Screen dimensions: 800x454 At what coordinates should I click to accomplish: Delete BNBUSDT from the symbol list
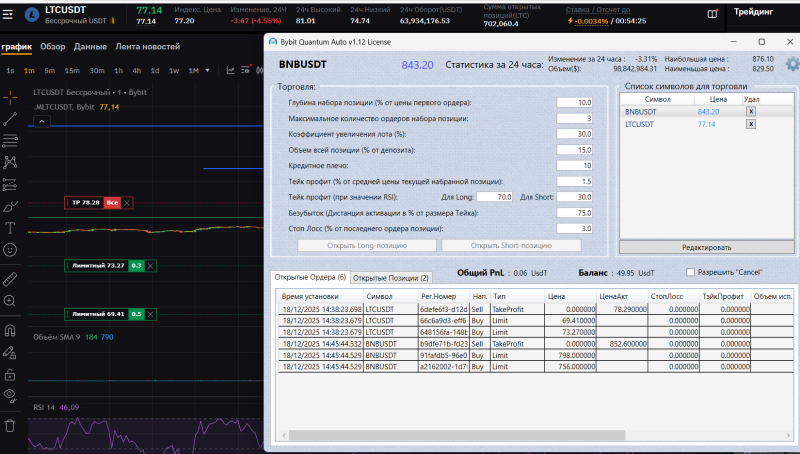click(x=751, y=111)
